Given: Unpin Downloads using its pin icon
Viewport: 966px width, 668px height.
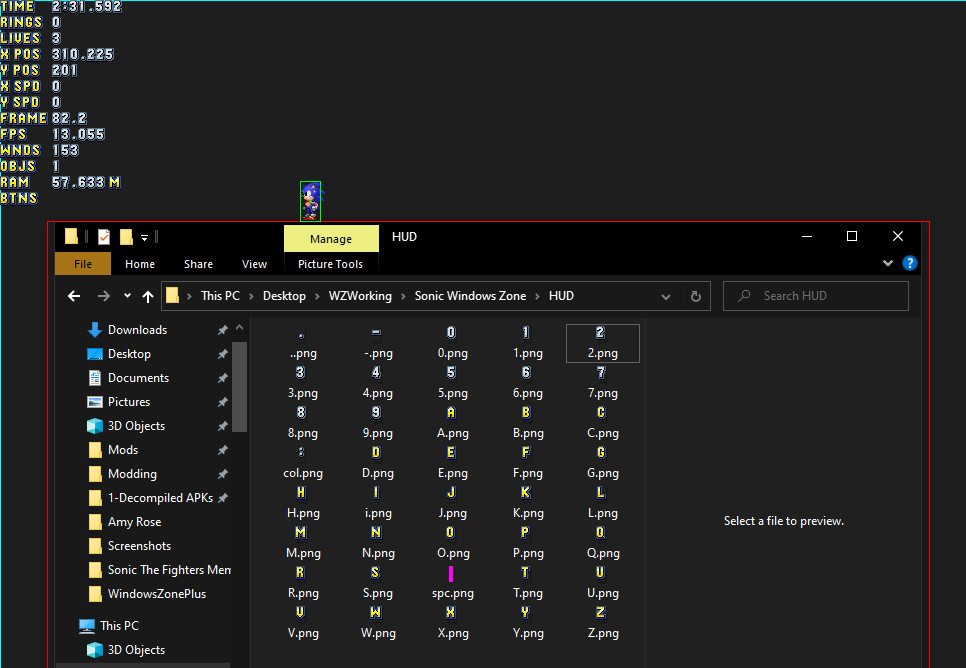Looking at the screenshot, I should [222, 330].
